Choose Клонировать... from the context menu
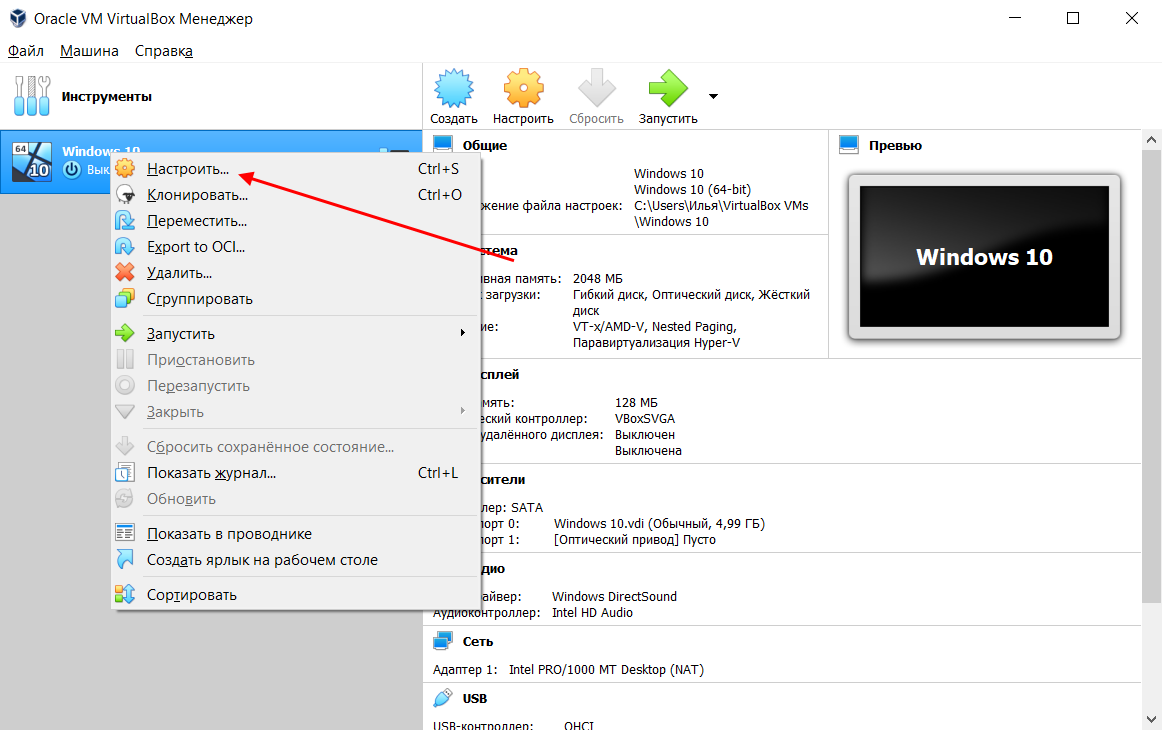The height and width of the screenshot is (730, 1162). tap(197, 195)
